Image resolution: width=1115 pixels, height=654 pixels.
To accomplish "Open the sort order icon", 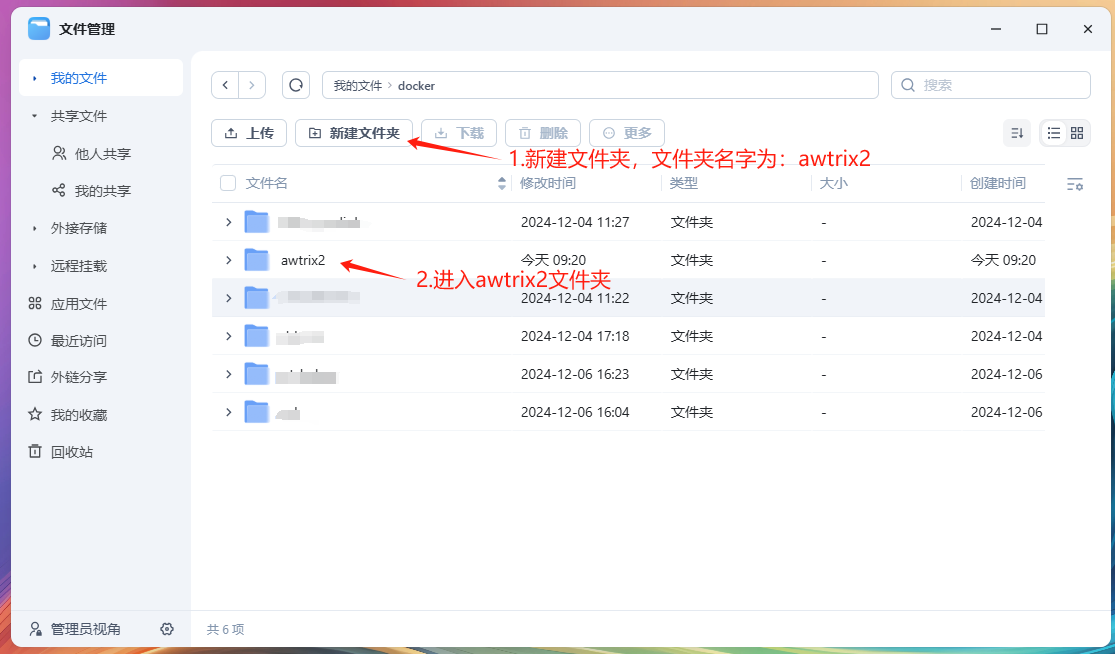I will (x=1017, y=133).
